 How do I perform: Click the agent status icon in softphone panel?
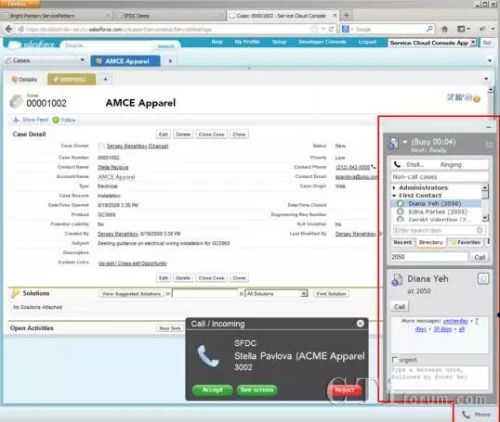[393, 143]
